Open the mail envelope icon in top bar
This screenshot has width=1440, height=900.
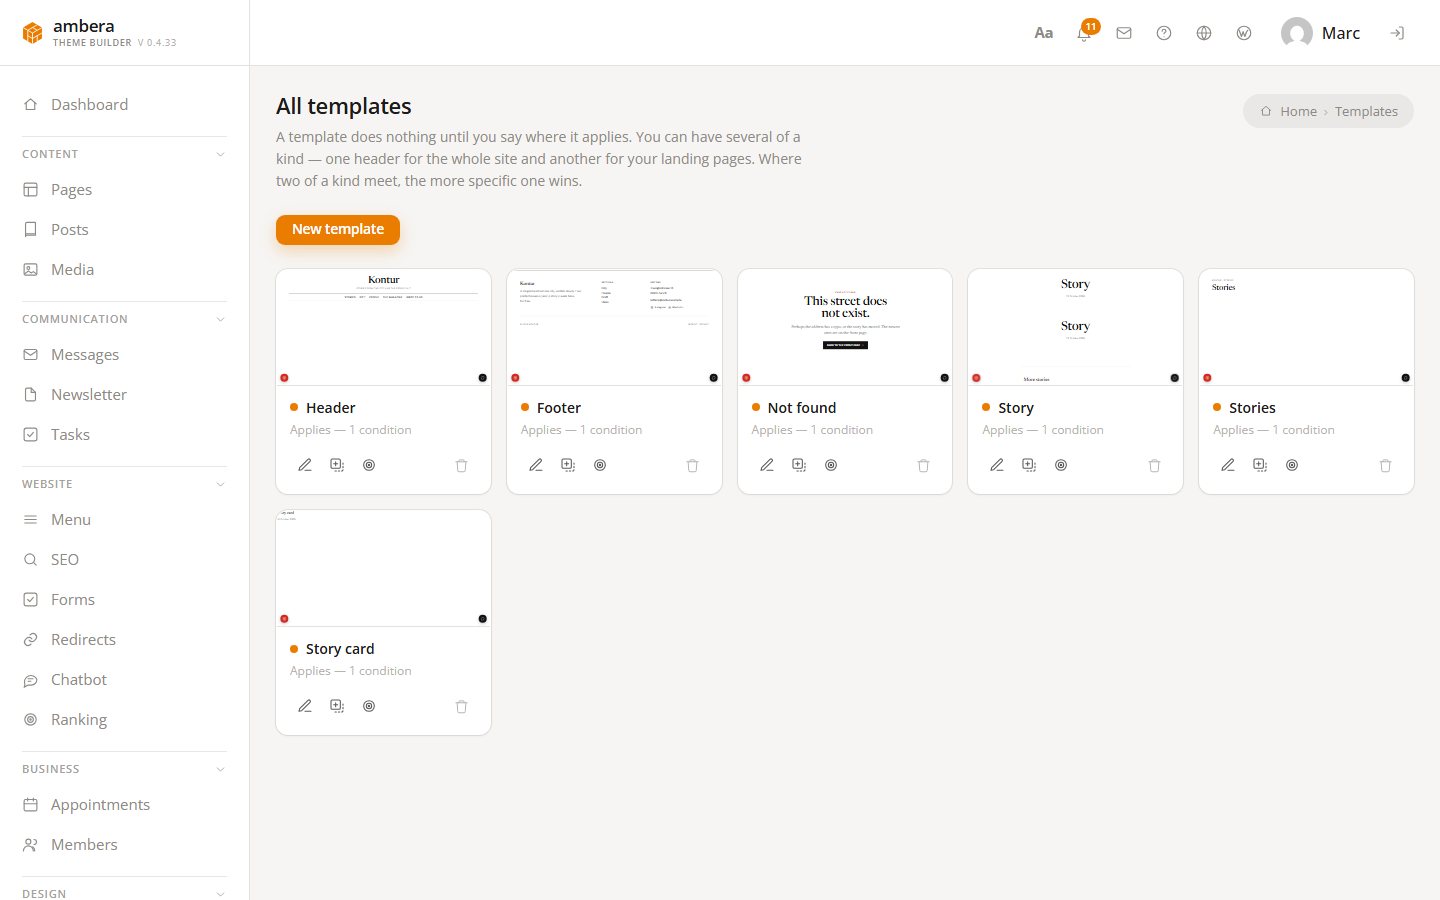point(1124,33)
